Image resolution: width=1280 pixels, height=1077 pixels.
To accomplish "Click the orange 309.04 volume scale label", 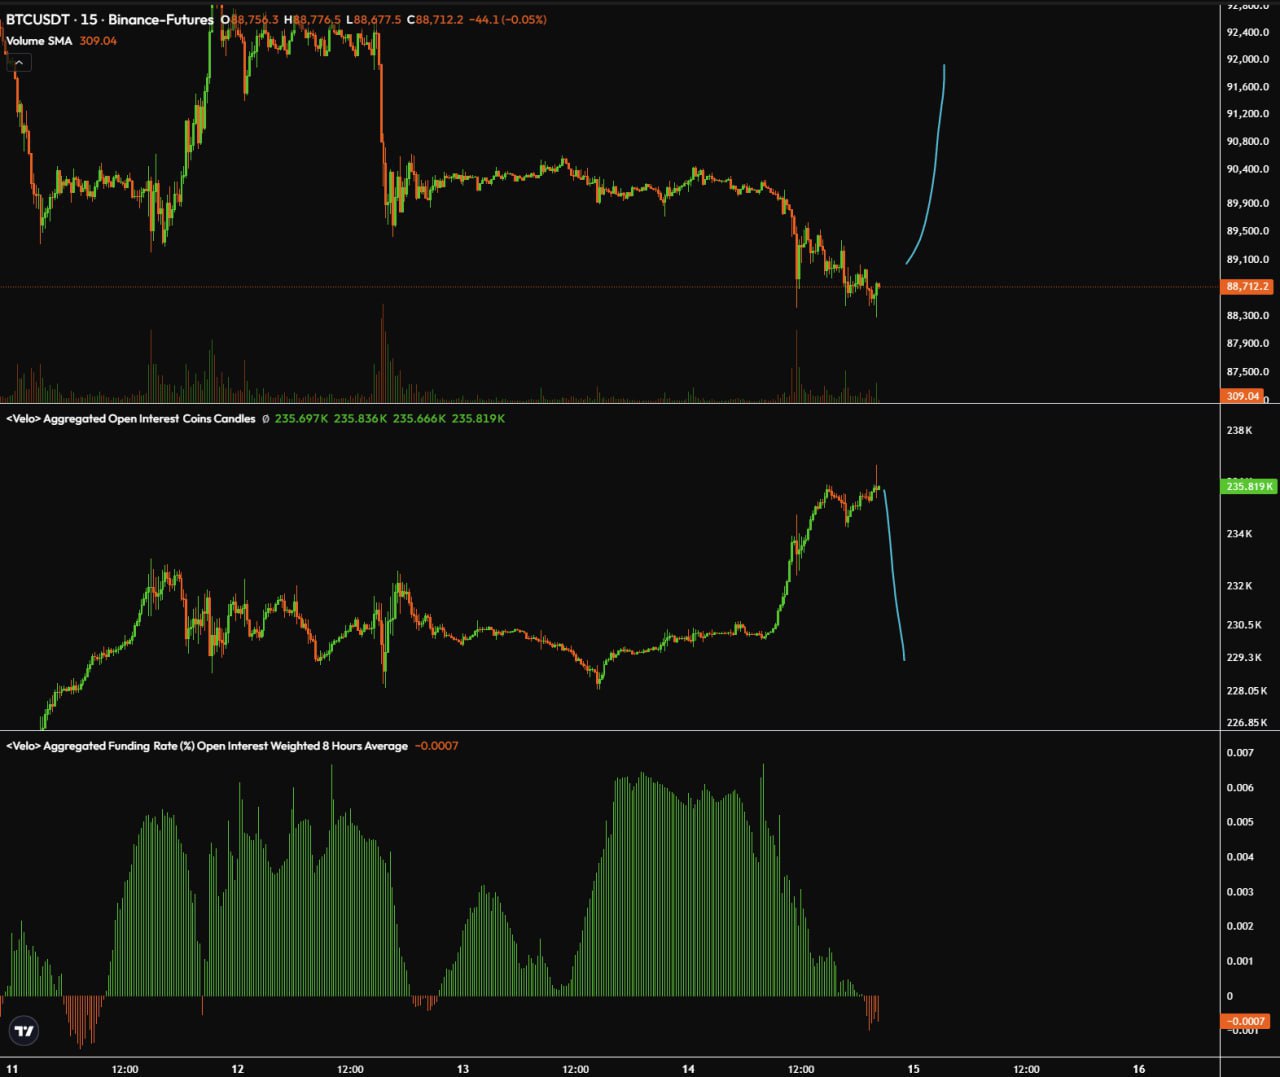I will (1241, 396).
